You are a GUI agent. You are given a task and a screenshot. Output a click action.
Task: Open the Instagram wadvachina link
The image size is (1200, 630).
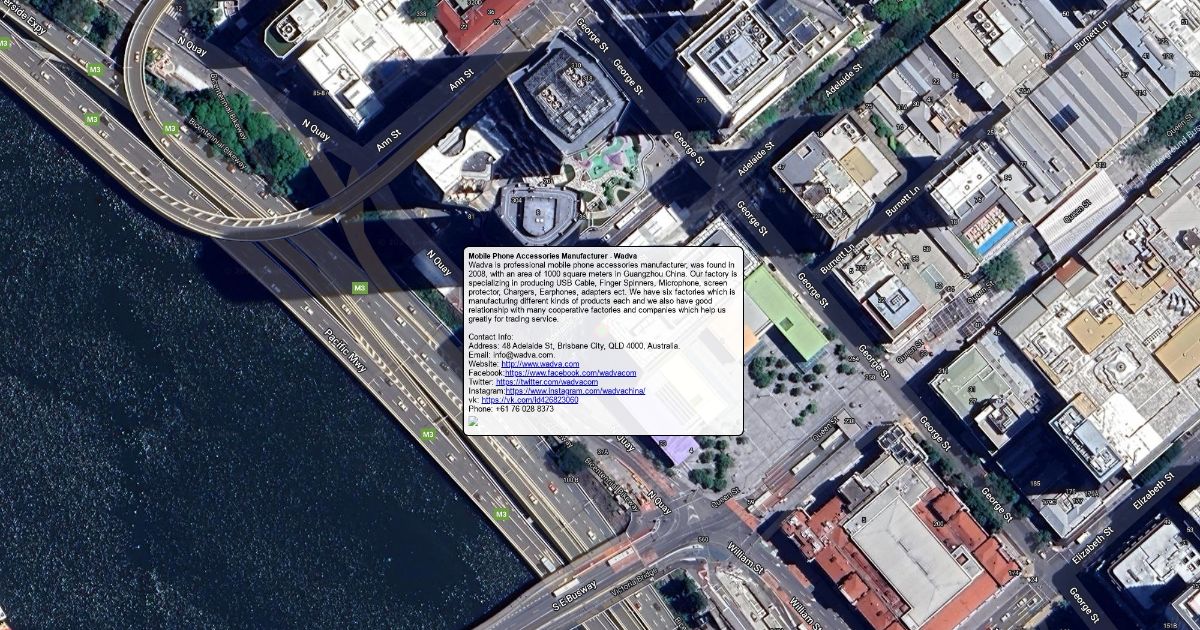click(576, 391)
